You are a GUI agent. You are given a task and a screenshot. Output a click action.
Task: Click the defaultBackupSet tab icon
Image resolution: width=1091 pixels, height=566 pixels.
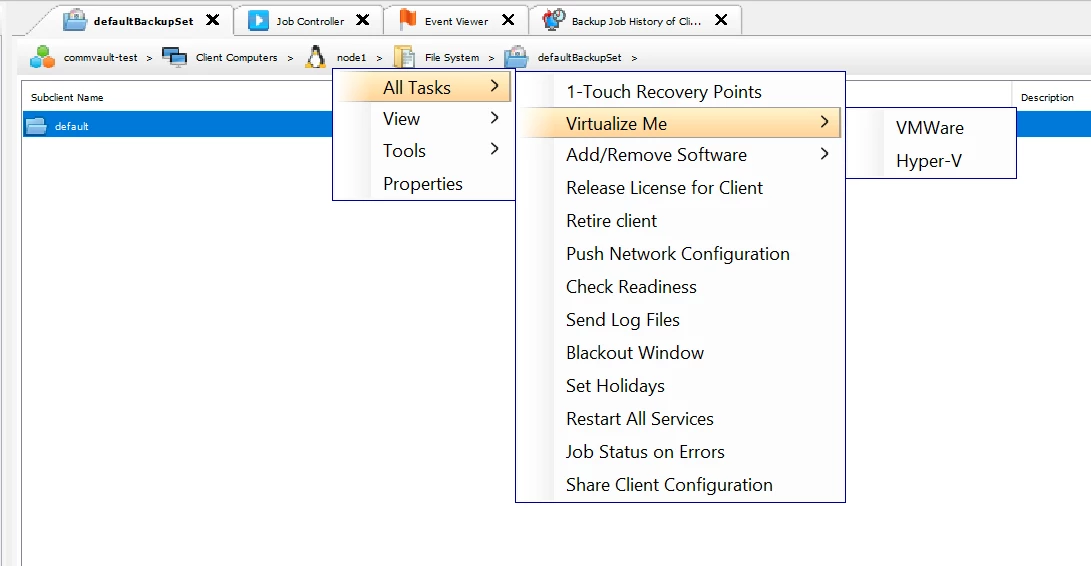(x=74, y=20)
